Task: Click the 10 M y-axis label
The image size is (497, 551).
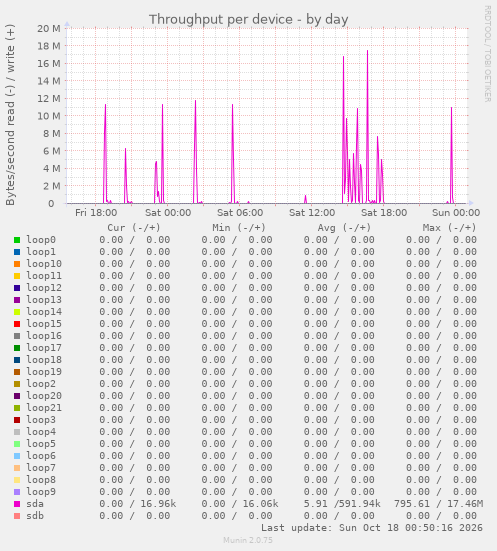Action: (x=49, y=116)
